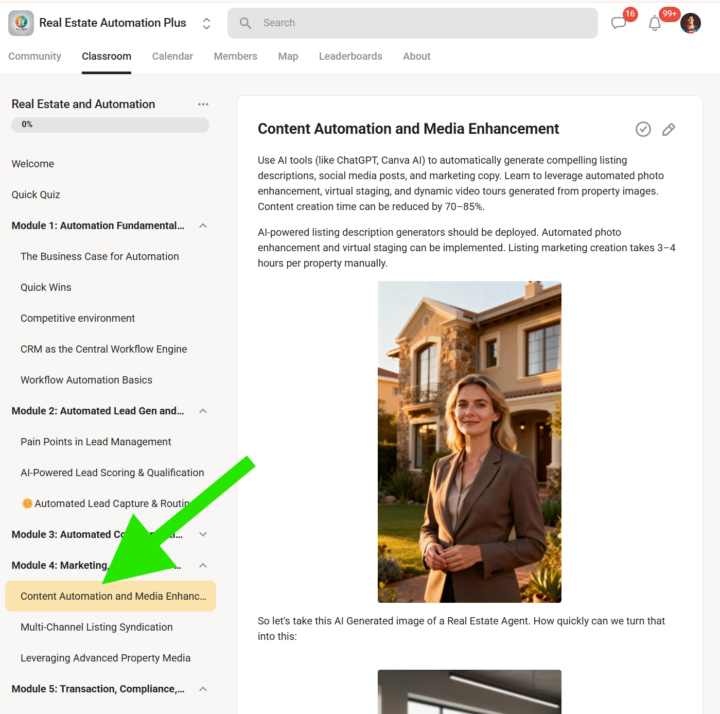Collapse Module 1: Automation Fundamentals chevron
The width and height of the screenshot is (720, 714).
point(203,226)
